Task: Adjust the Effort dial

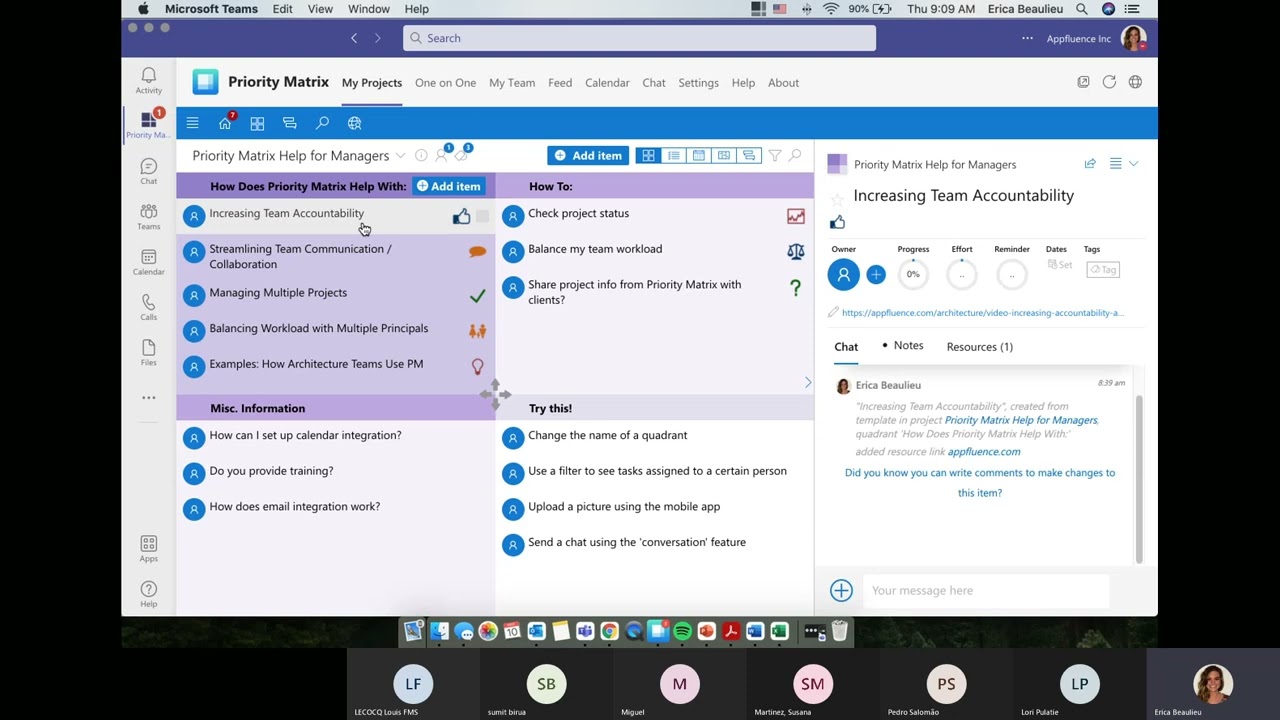Action: [x=962, y=274]
